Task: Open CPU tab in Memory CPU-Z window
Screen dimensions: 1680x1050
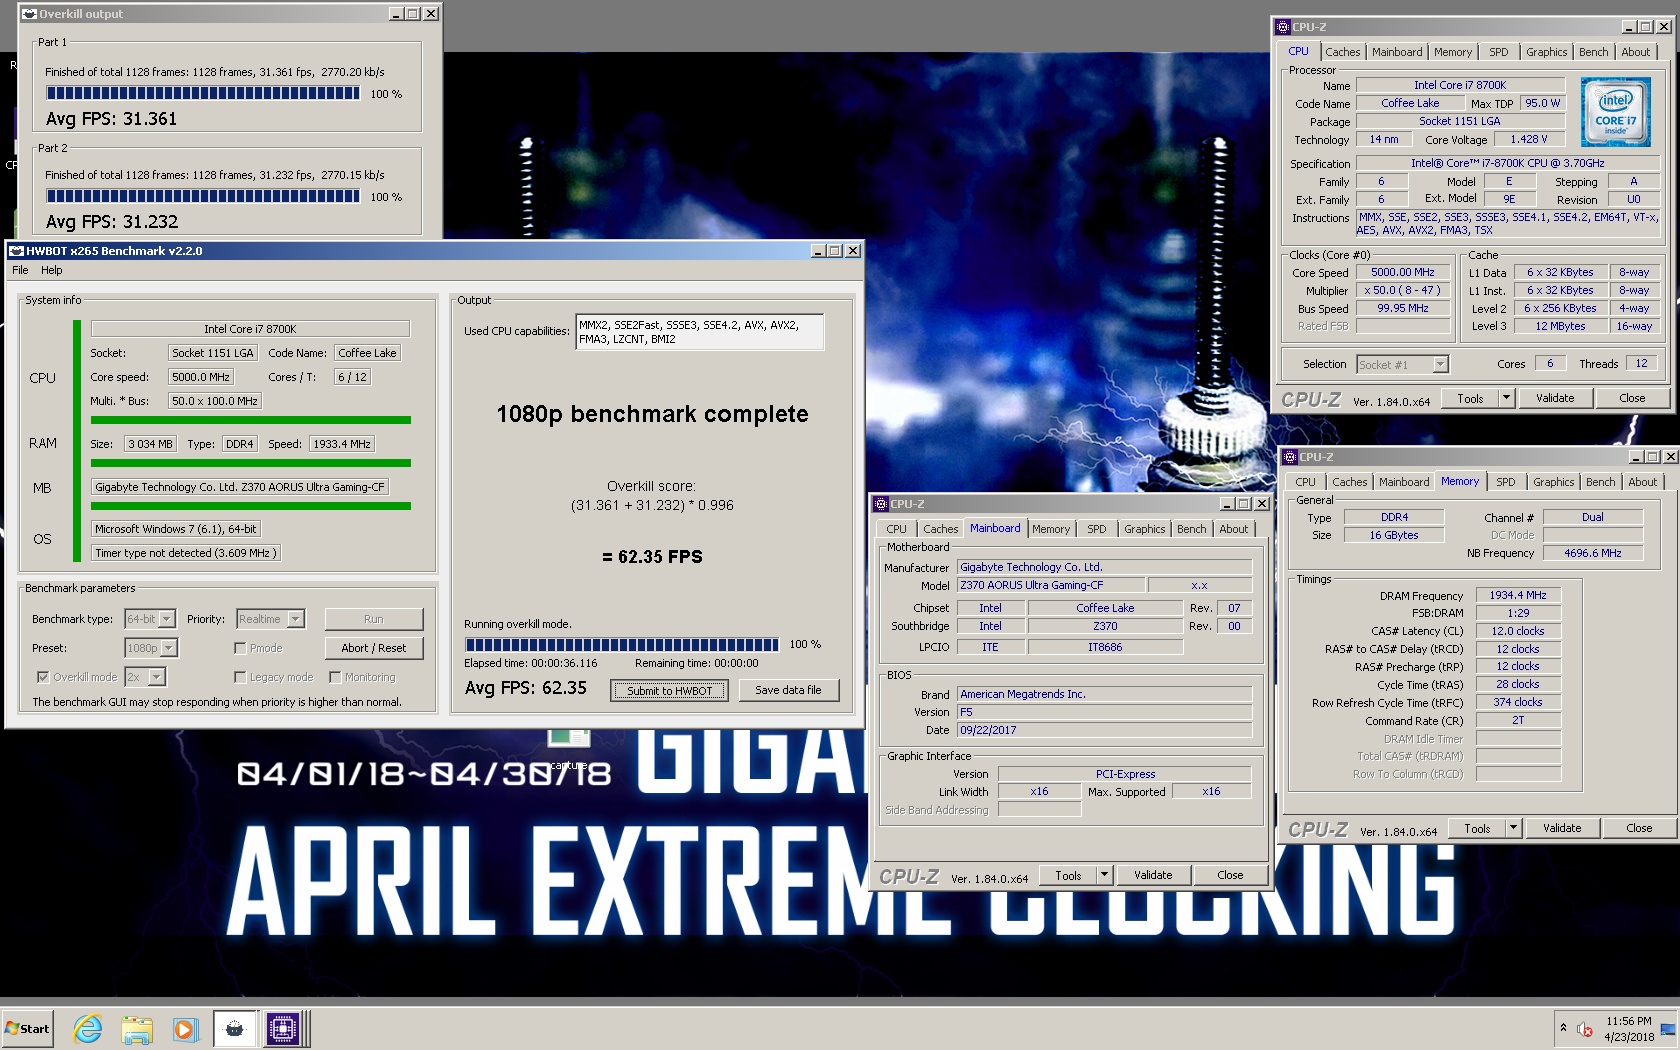Action: click(x=1305, y=482)
